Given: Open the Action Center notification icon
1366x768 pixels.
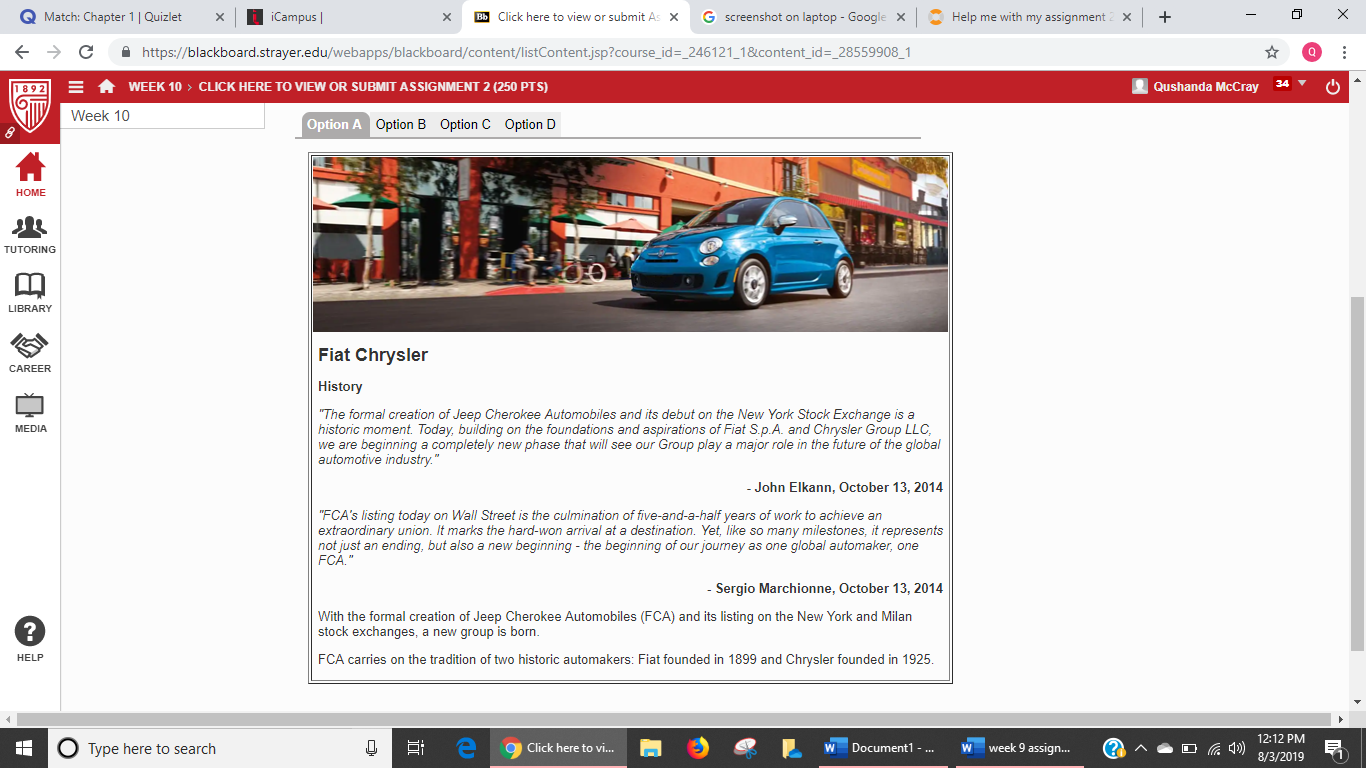Looking at the screenshot, I should point(1333,748).
